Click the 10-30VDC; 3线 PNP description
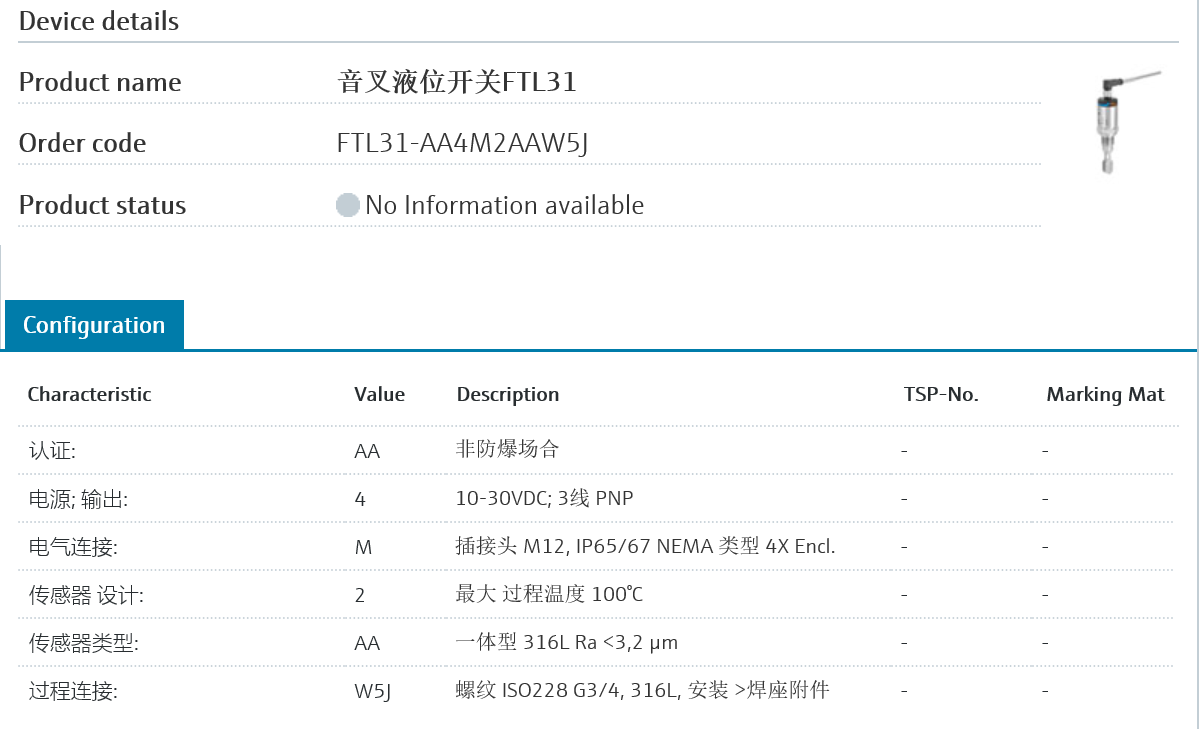 click(544, 498)
